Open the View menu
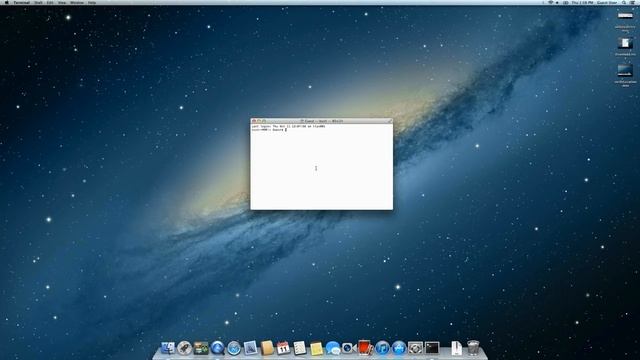This screenshot has height=360, width=640. click(x=62, y=2)
